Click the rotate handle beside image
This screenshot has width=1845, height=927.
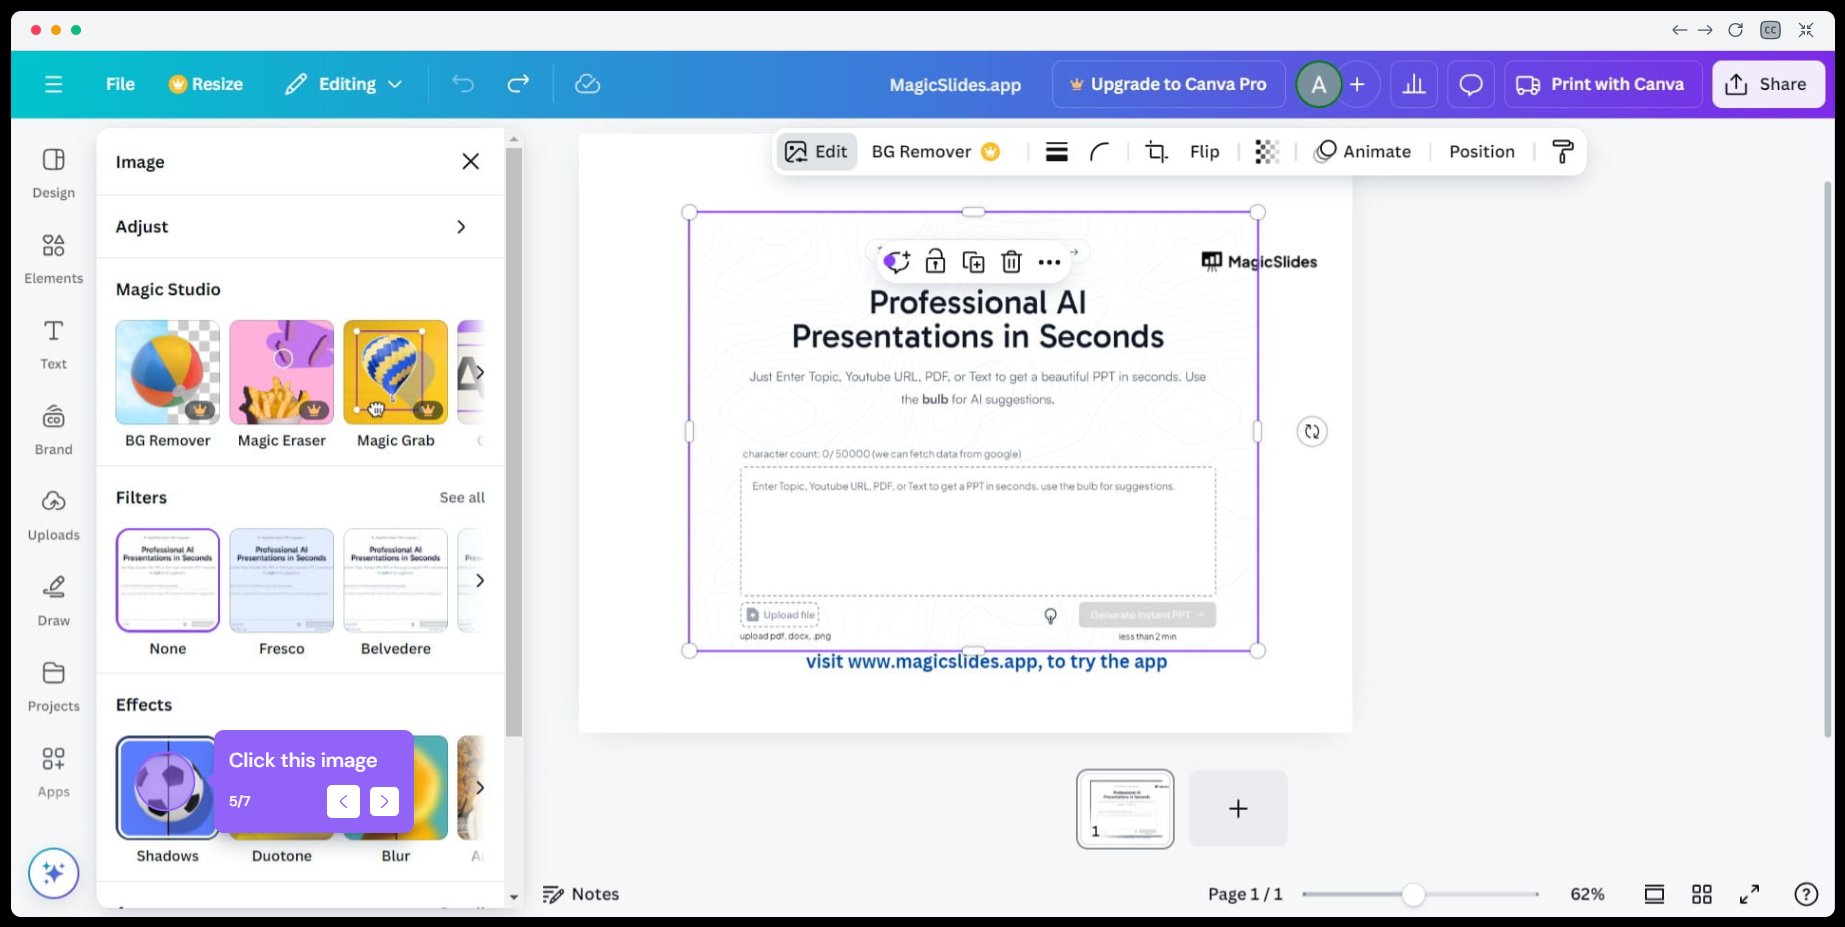pos(1312,432)
